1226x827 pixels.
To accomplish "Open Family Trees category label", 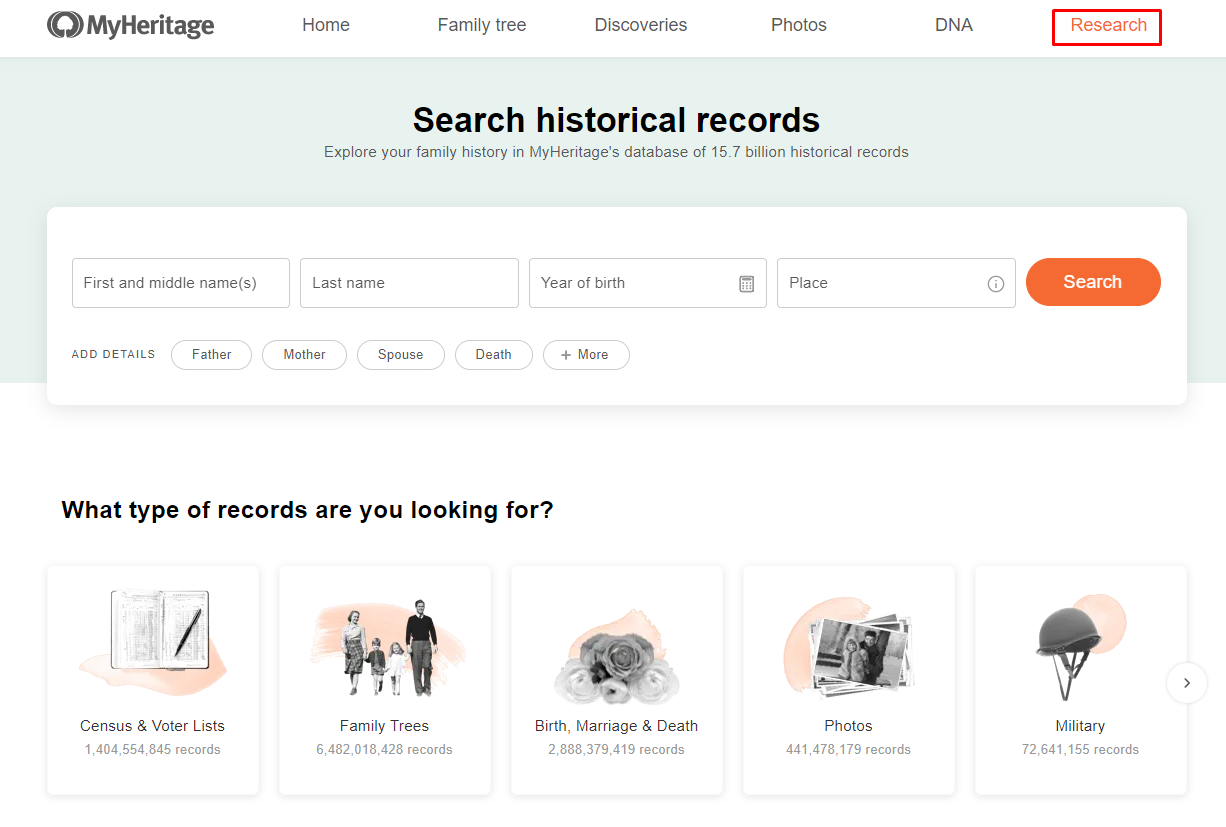I will (x=385, y=726).
